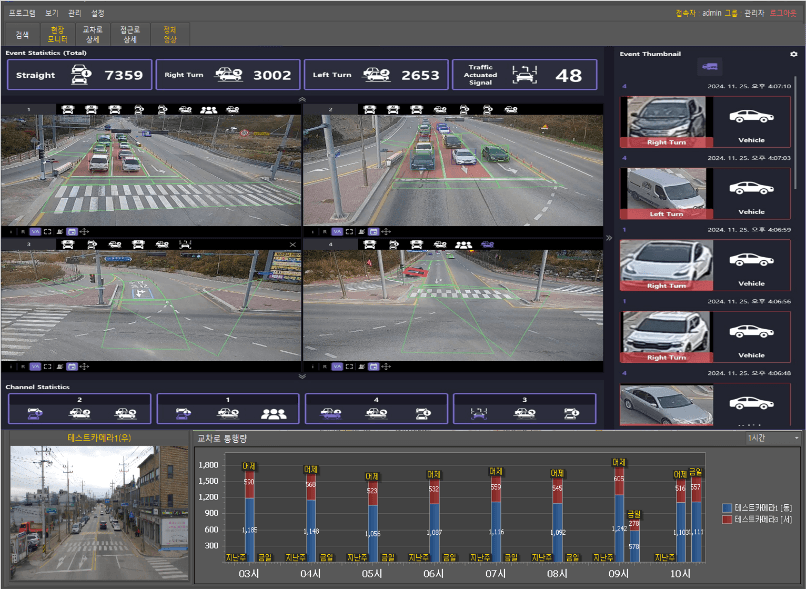This screenshot has width=806, height=589.
Task: Click the blue legend swatch for 테스트카메라1
Action: click(727, 508)
